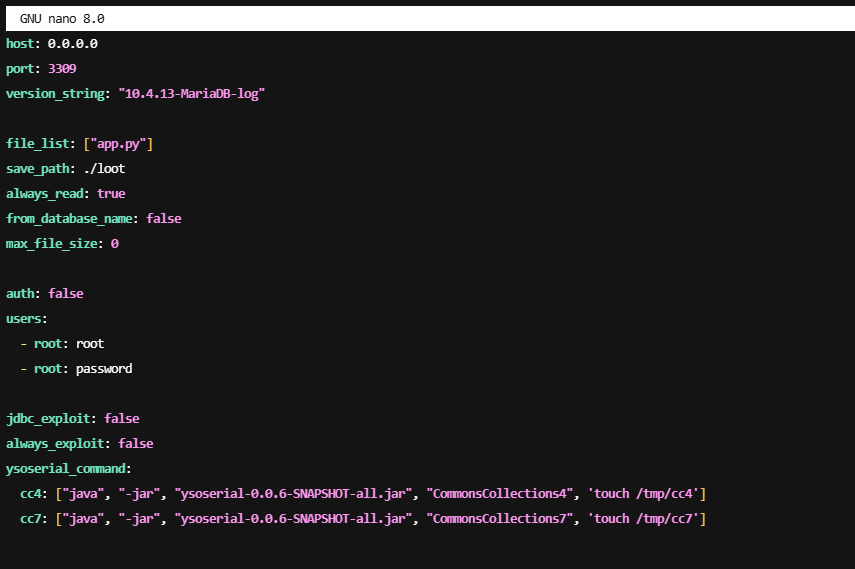The height and width of the screenshot is (569, 855).
Task: Click the ysoserial jar name in the cc7 line
Action: [x=293, y=519]
